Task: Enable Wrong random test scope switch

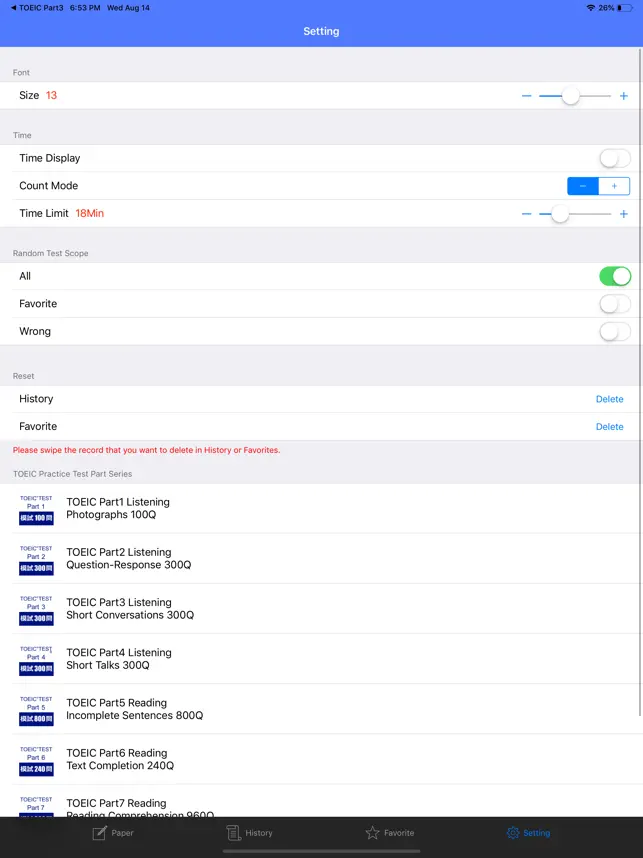Action: click(615, 332)
